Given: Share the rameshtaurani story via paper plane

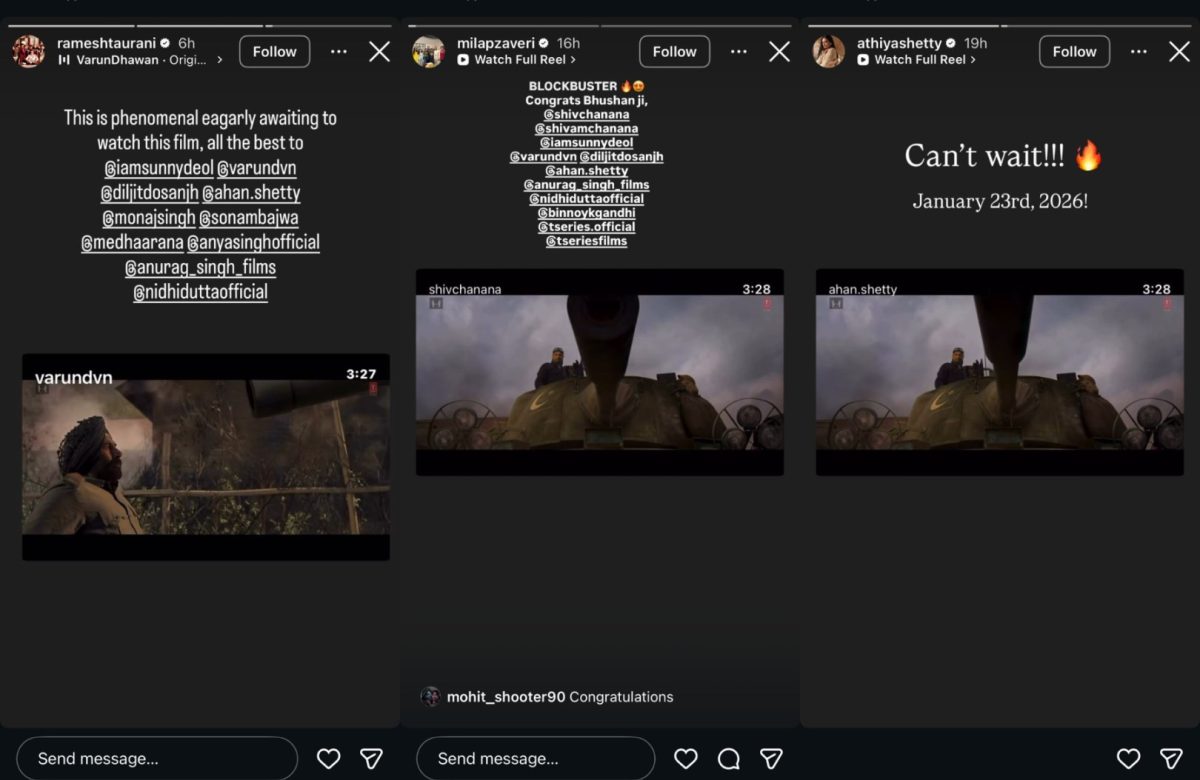Looking at the screenshot, I should point(371,759).
